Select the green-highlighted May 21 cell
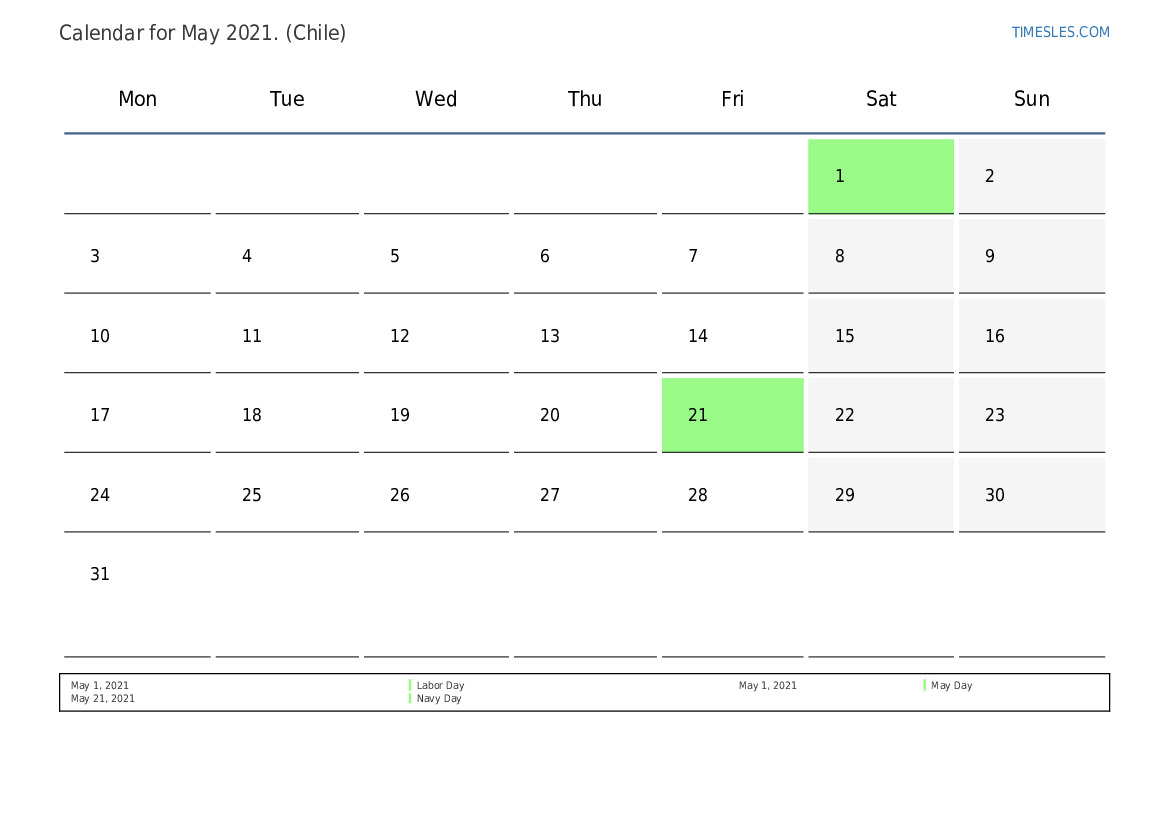Image resolution: width=1169 pixels, height=827 pixels. [x=732, y=415]
